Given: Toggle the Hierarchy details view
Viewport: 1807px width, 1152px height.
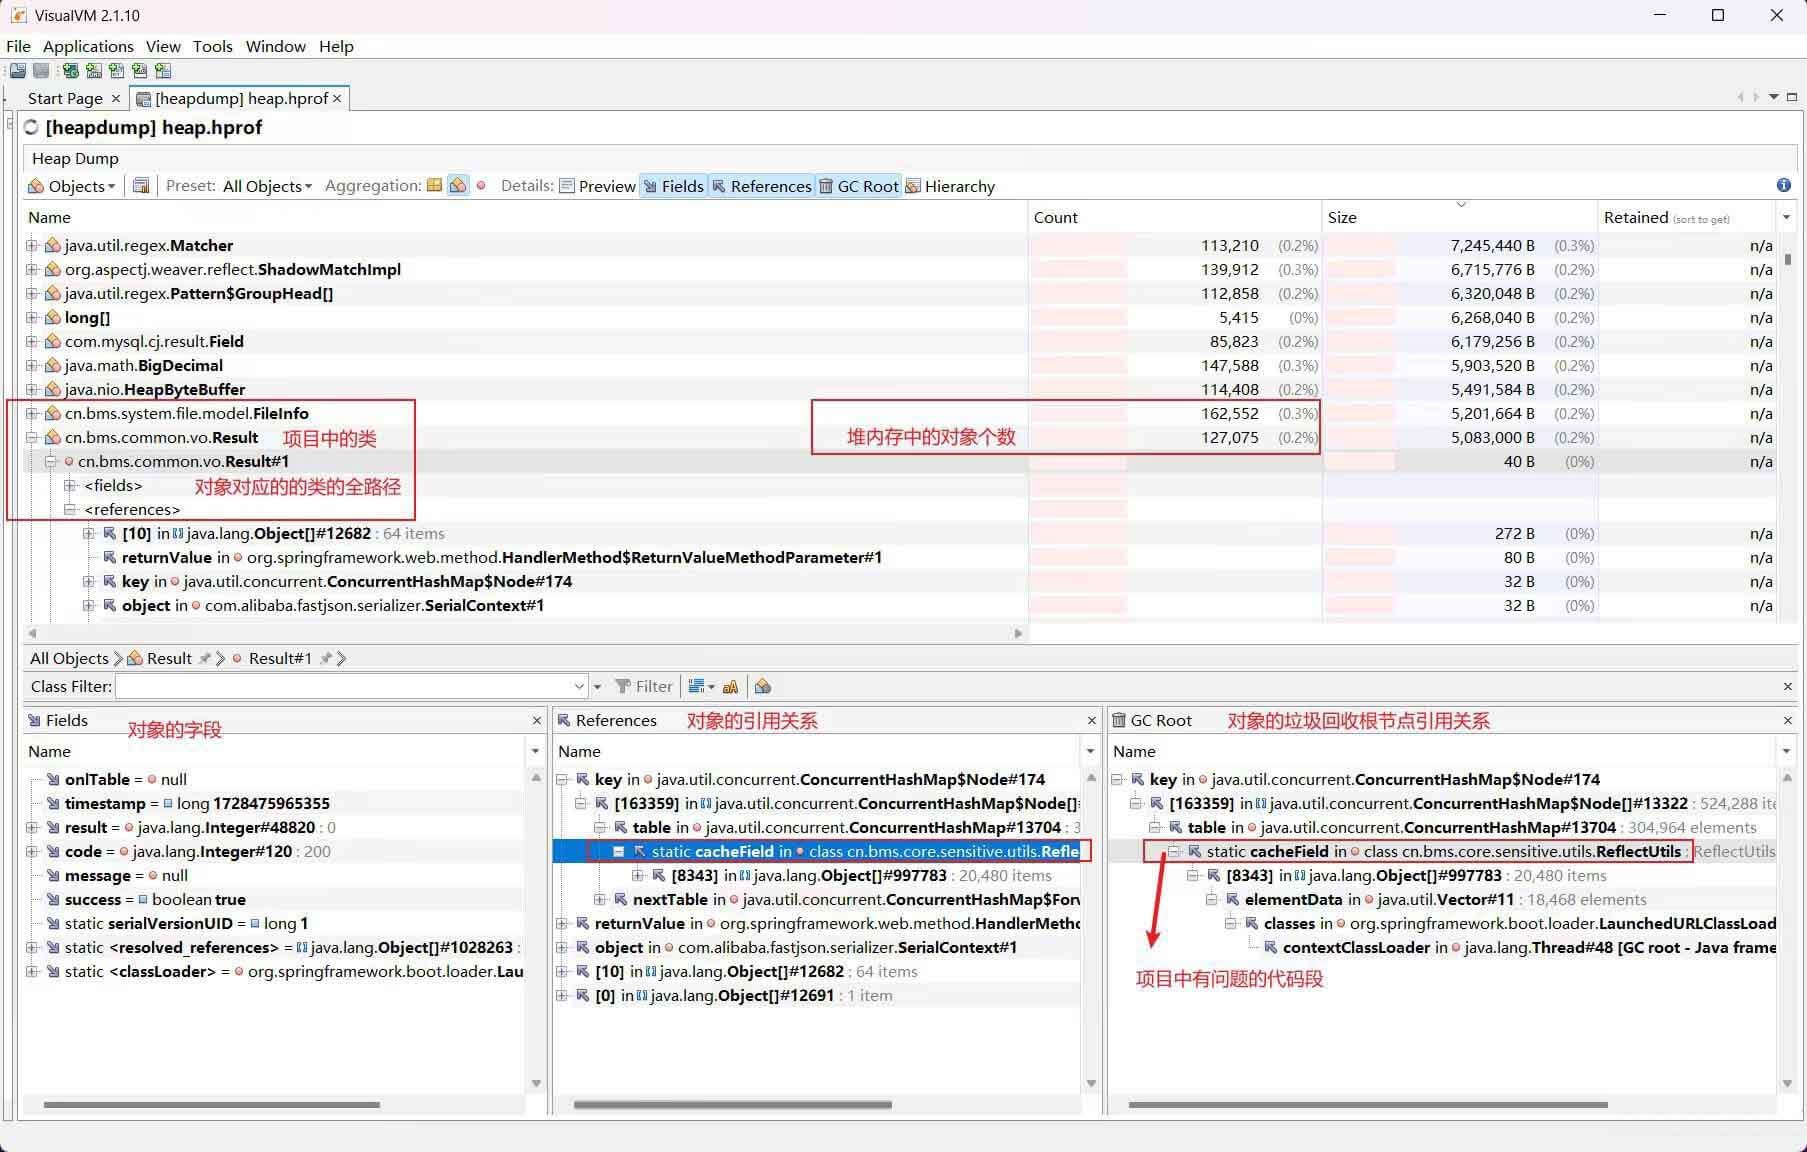Looking at the screenshot, I should 949,186.
